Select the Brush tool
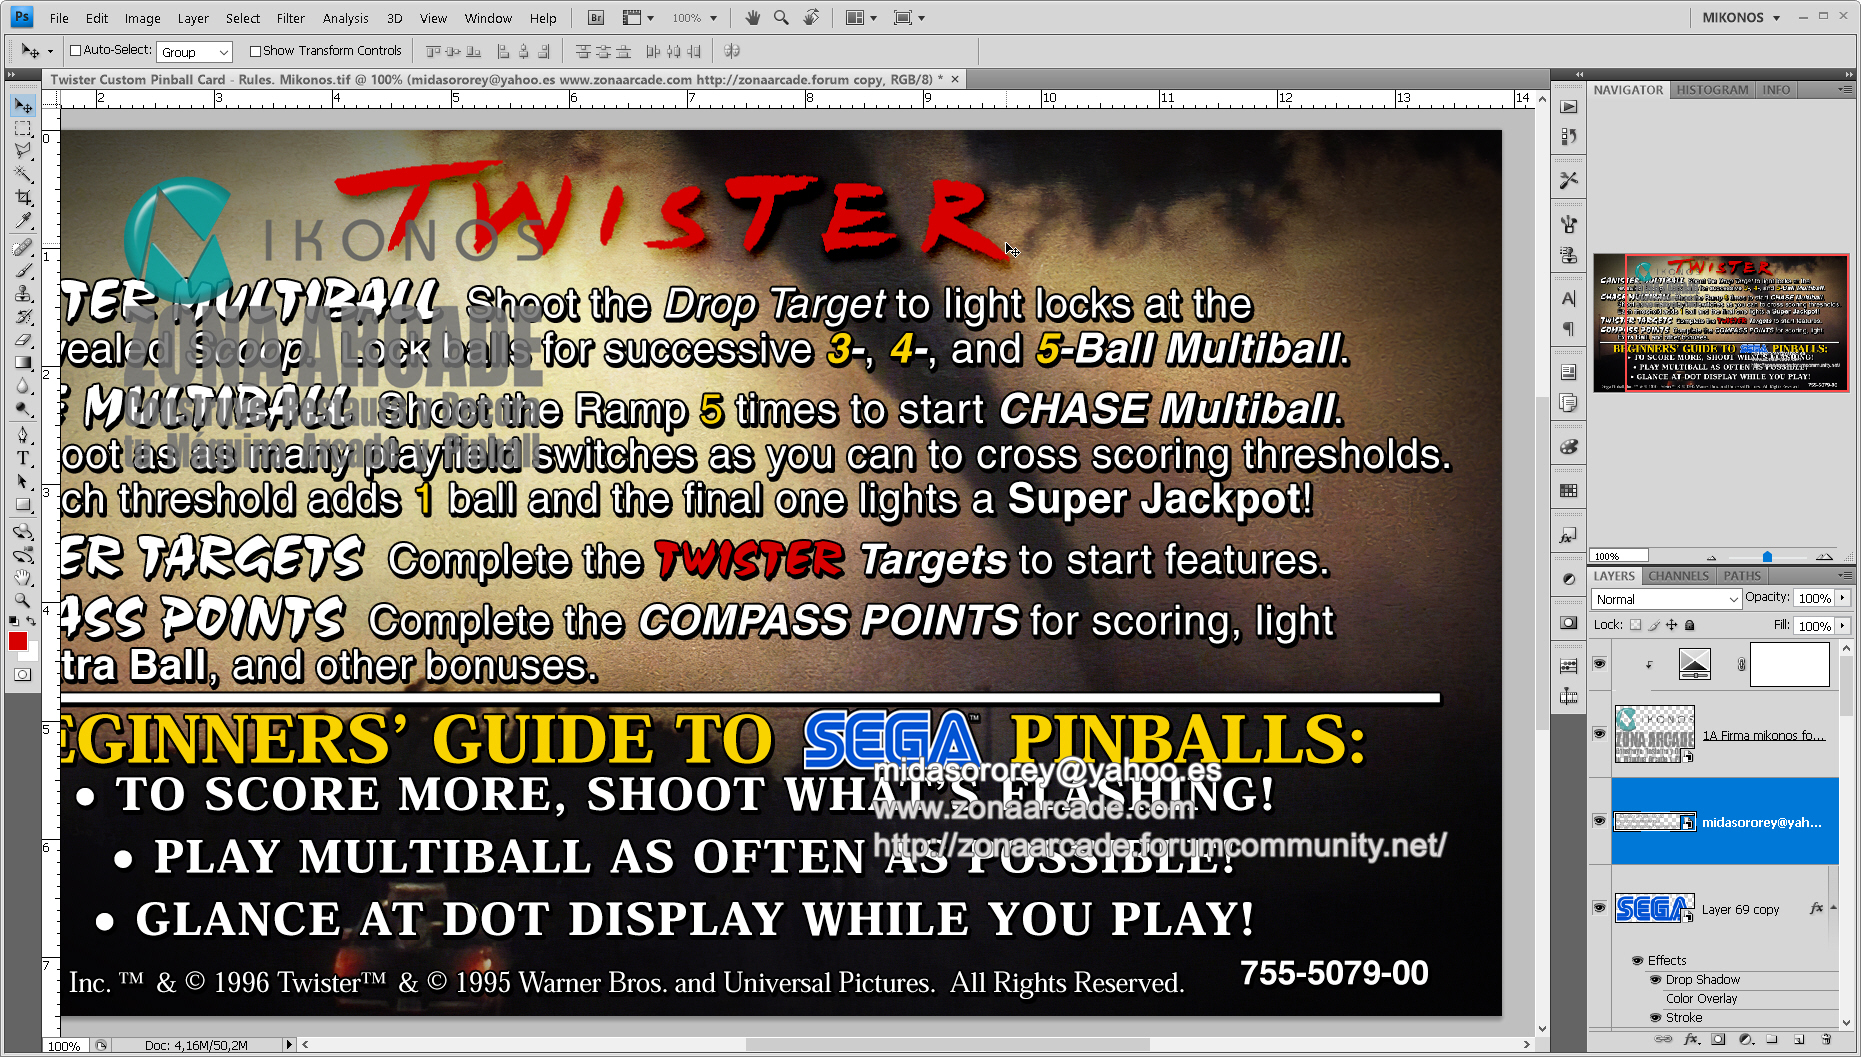This screenshot has width=1861, height=1057. [x=23, y=270]
